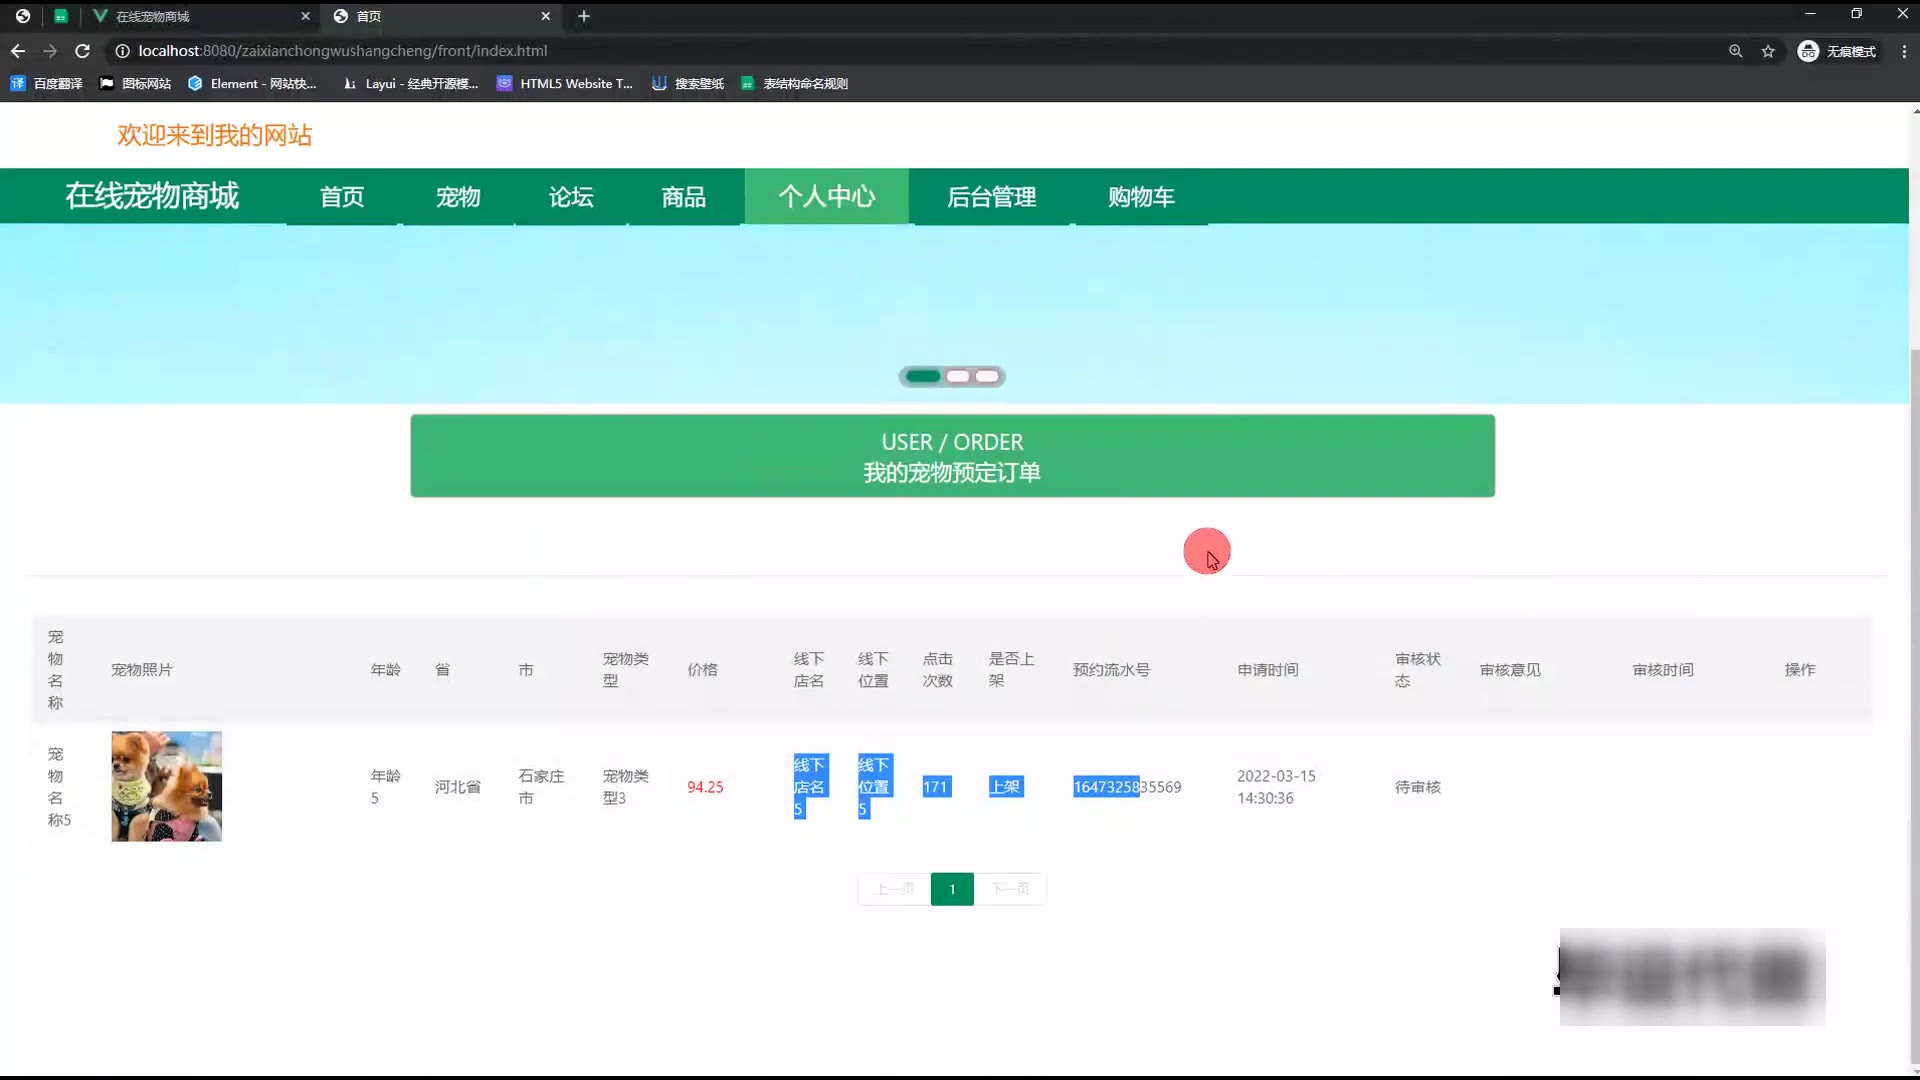Open 百度翻译 bookmark
Image resolution: width=1920 pixels, height=1080 pixels.
coord(47,84)
